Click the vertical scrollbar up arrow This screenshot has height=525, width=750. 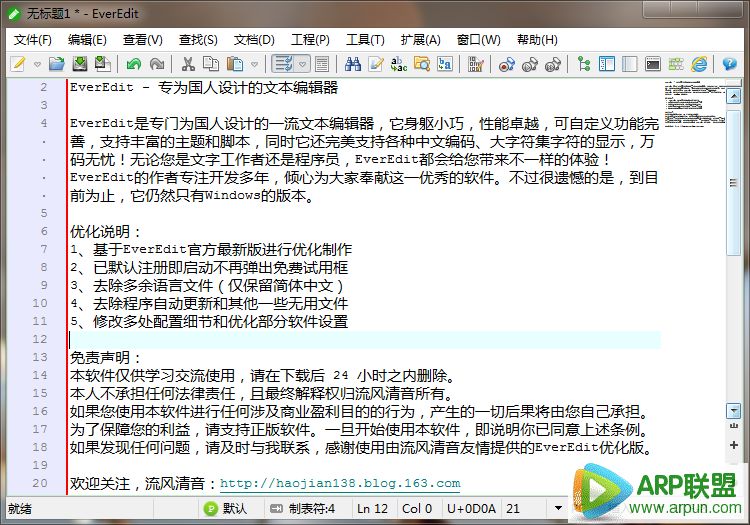(733, 97)
